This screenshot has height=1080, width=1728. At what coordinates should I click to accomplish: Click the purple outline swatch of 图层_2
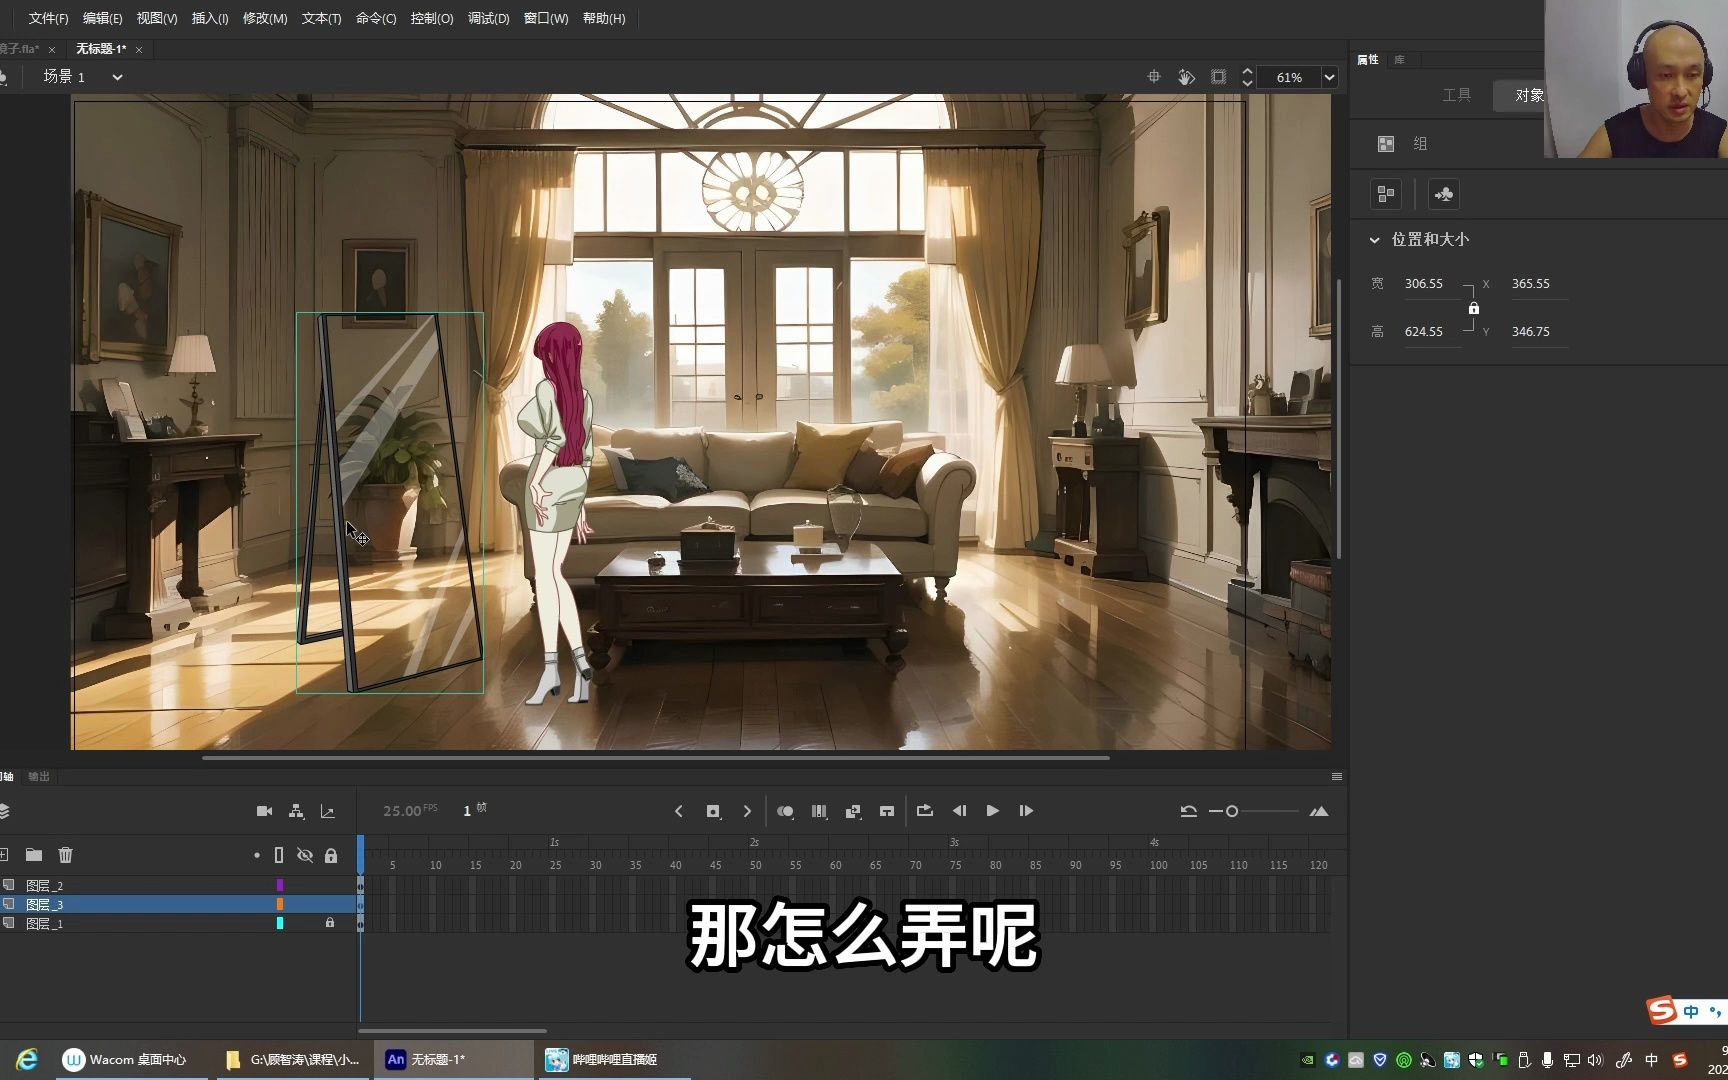coord(280,885)
